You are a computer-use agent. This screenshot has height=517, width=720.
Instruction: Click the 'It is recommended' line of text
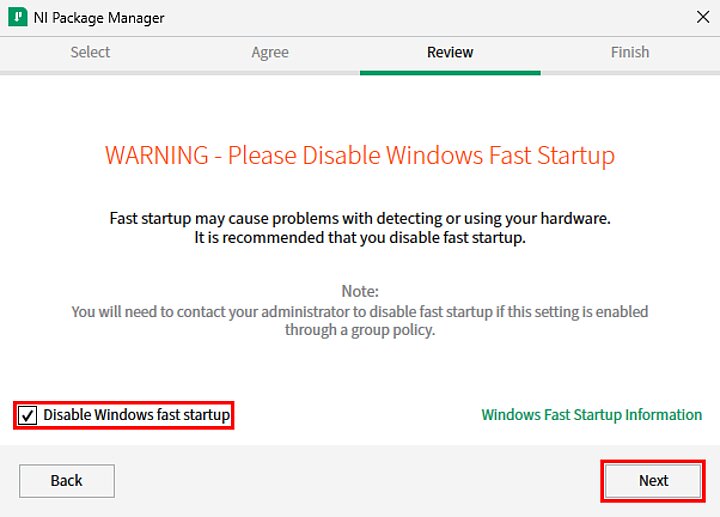[x=359, y=238]
